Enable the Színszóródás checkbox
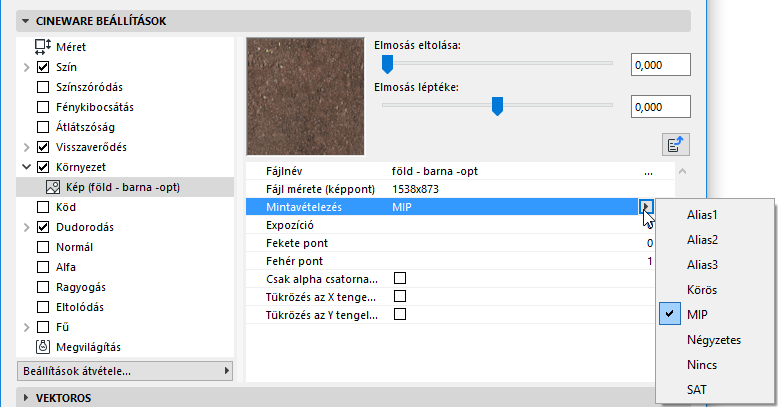 [43, 87]
